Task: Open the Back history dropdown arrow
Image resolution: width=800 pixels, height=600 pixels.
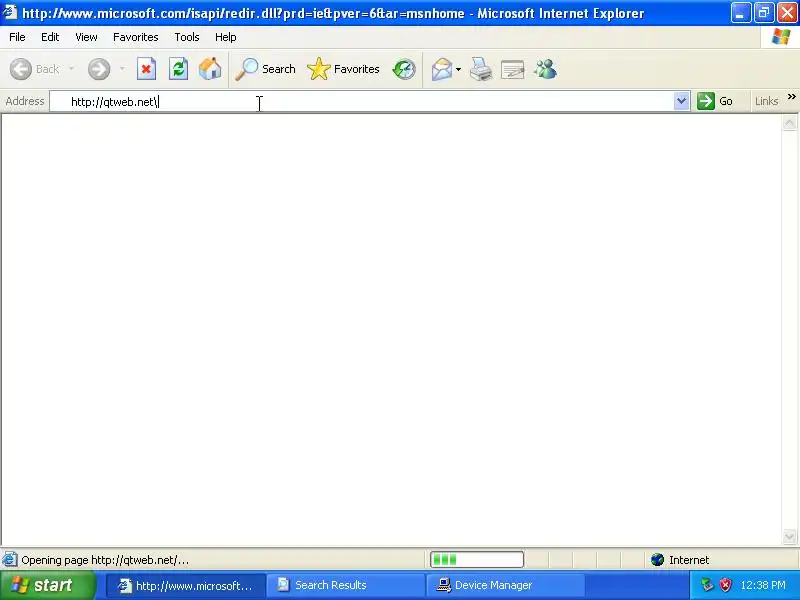Action: (71, 69)
